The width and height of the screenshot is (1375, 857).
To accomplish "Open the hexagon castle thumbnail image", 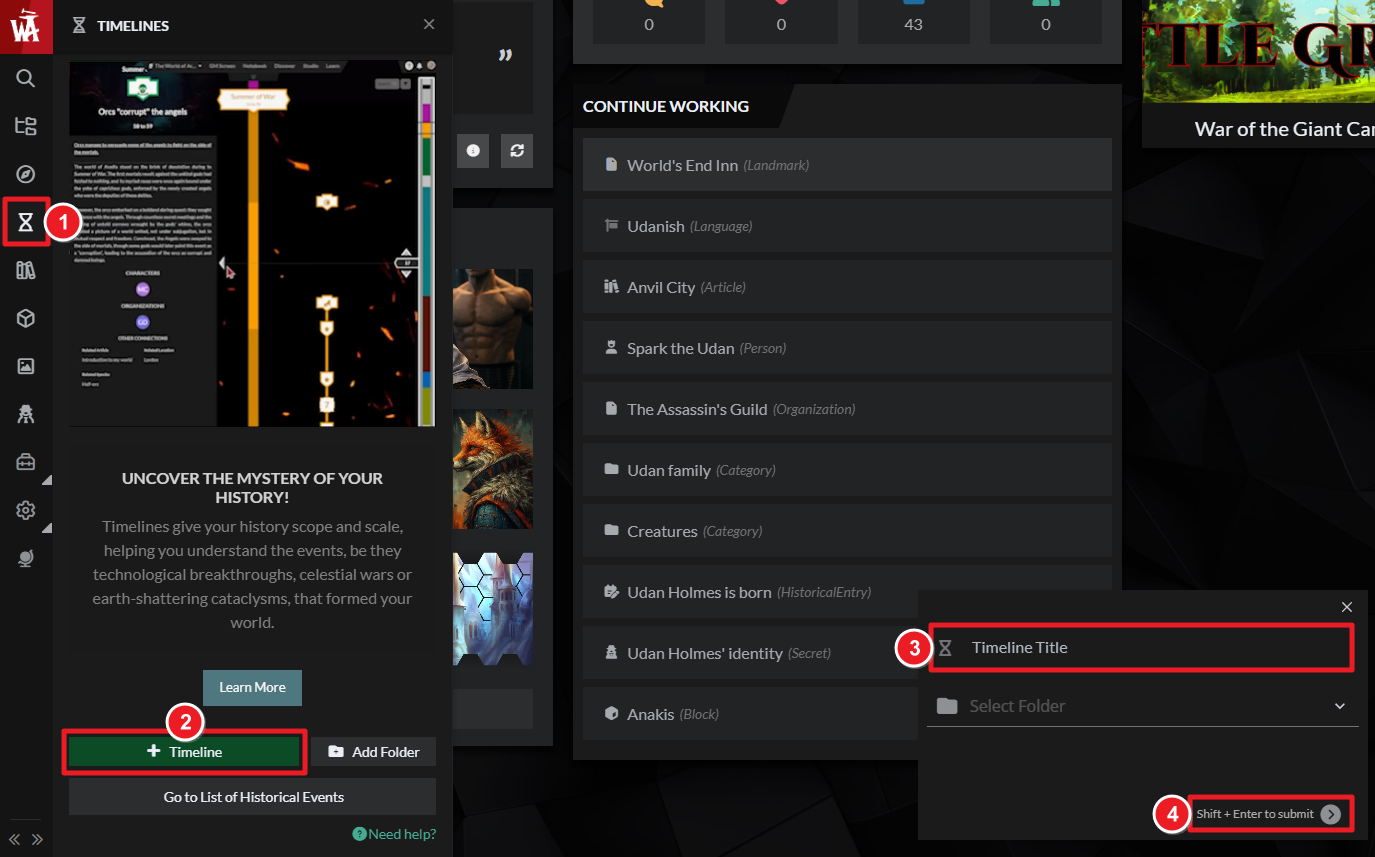I will tap(493, 609).
